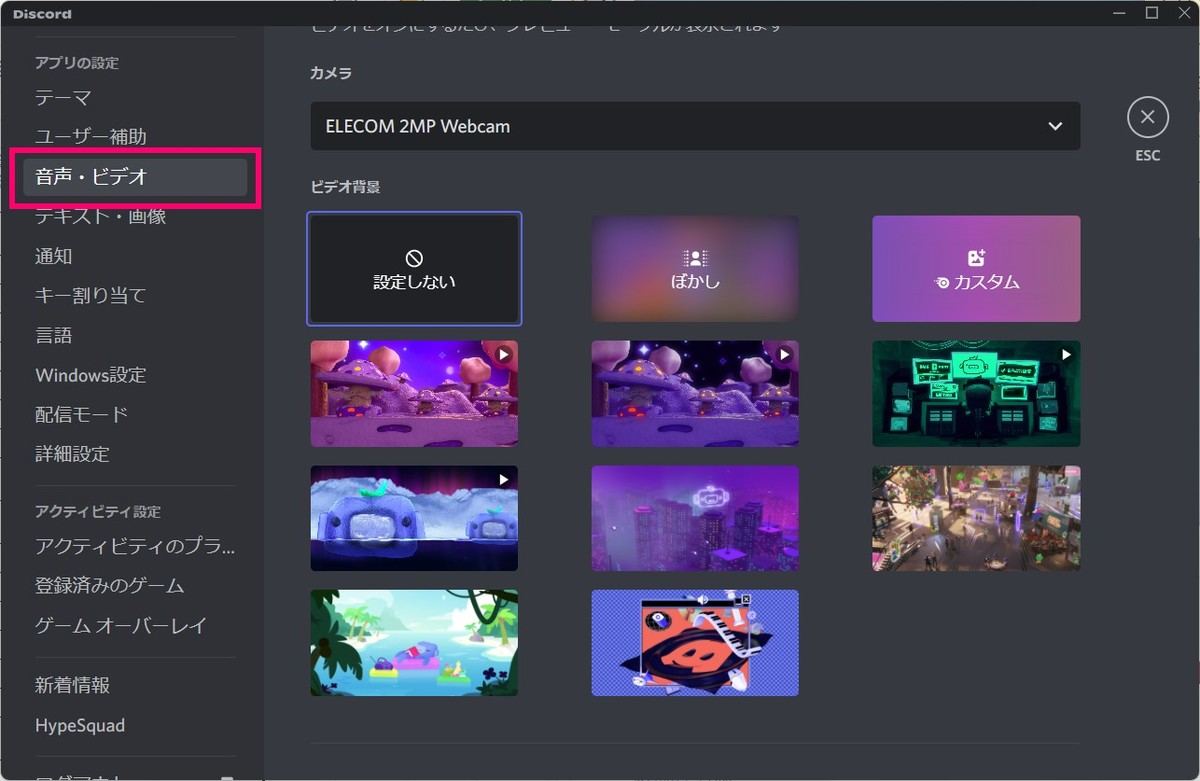
Task: Click the Discord title in the title bar
Action: [42, 14]
